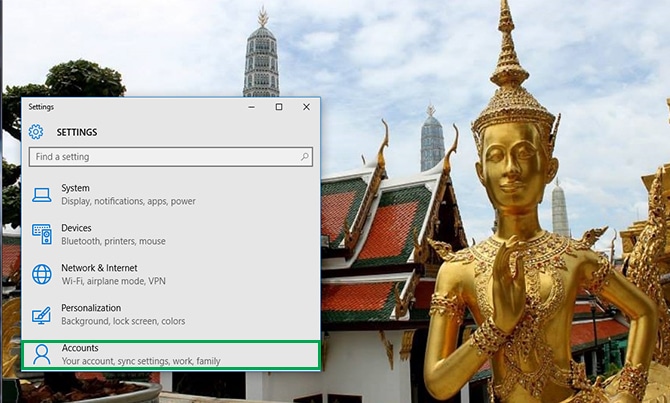Click 'Background, lock screen, colors' description

123,321
